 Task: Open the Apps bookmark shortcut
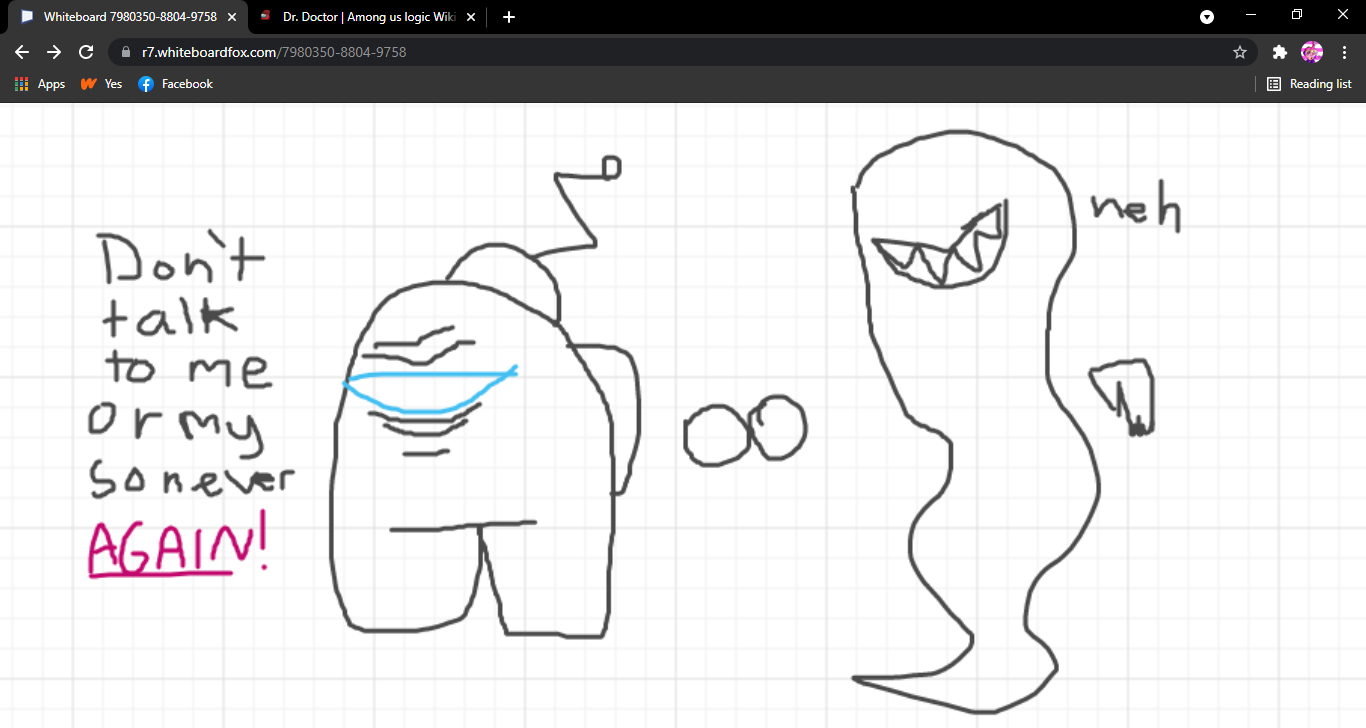click(40, 84)
